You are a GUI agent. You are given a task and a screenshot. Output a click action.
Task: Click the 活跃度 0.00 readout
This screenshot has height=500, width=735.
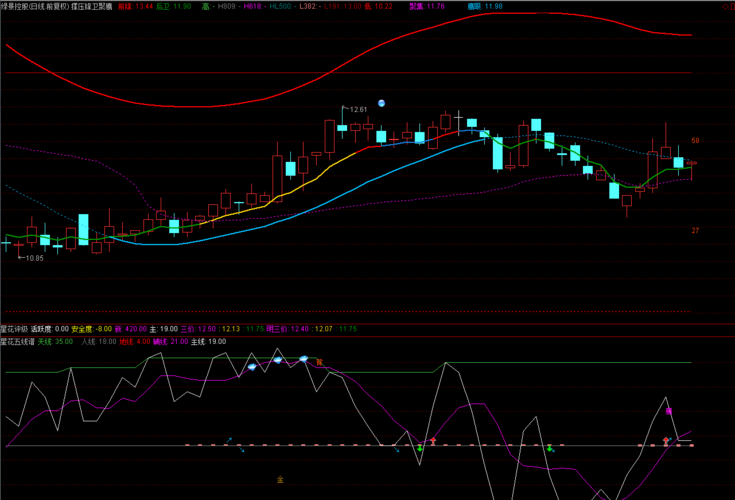[x=50, y=329]
